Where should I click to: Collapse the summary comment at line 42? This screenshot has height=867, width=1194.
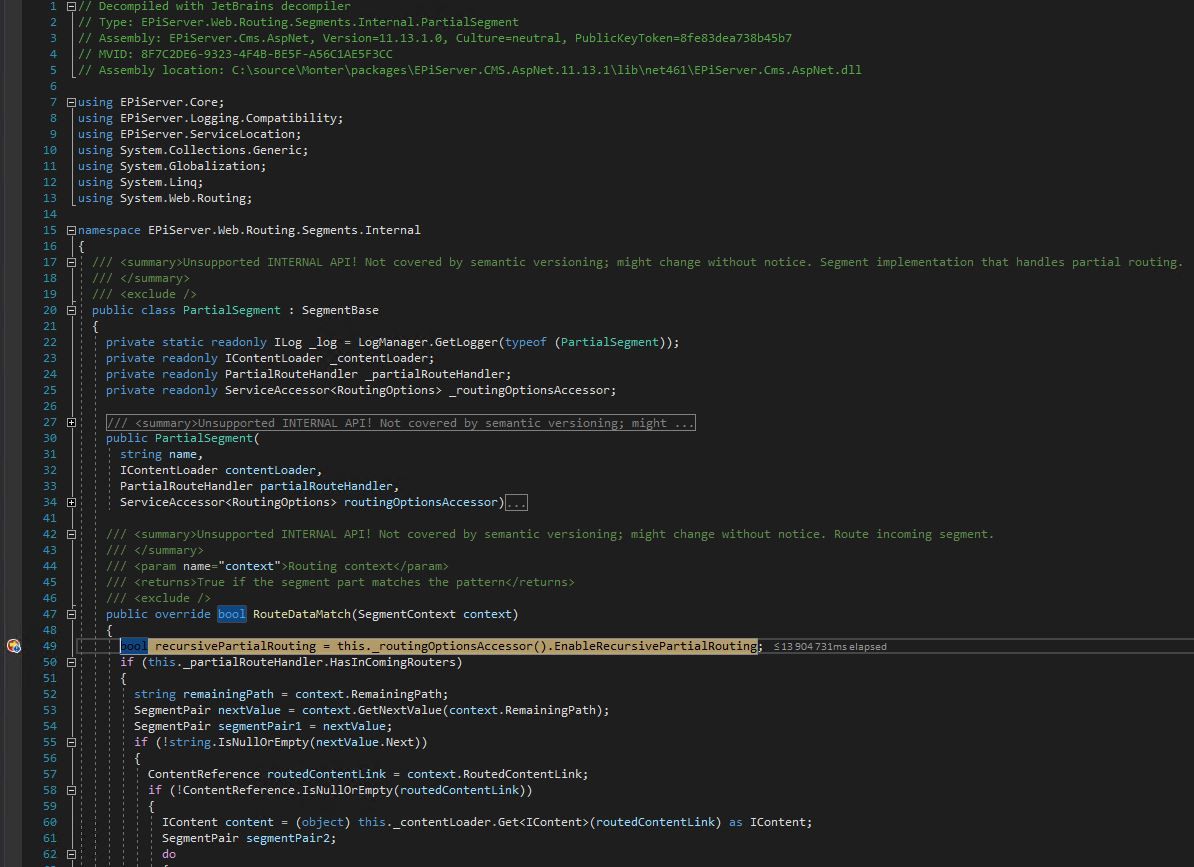tap(72, 534)
